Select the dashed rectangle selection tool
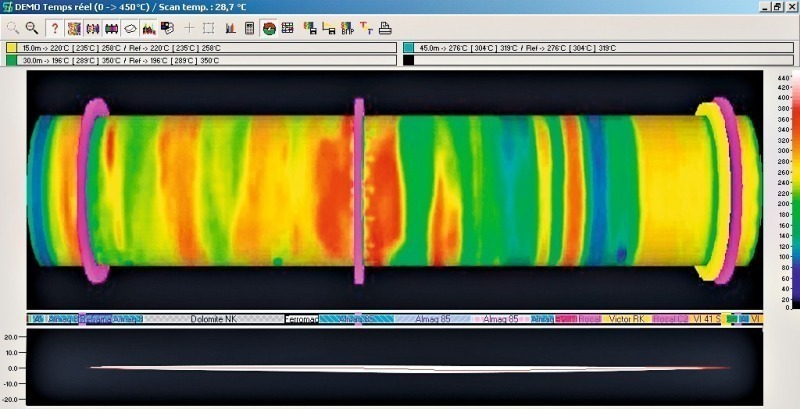Screen dimensions: 800x409 (x=208, y=28)
